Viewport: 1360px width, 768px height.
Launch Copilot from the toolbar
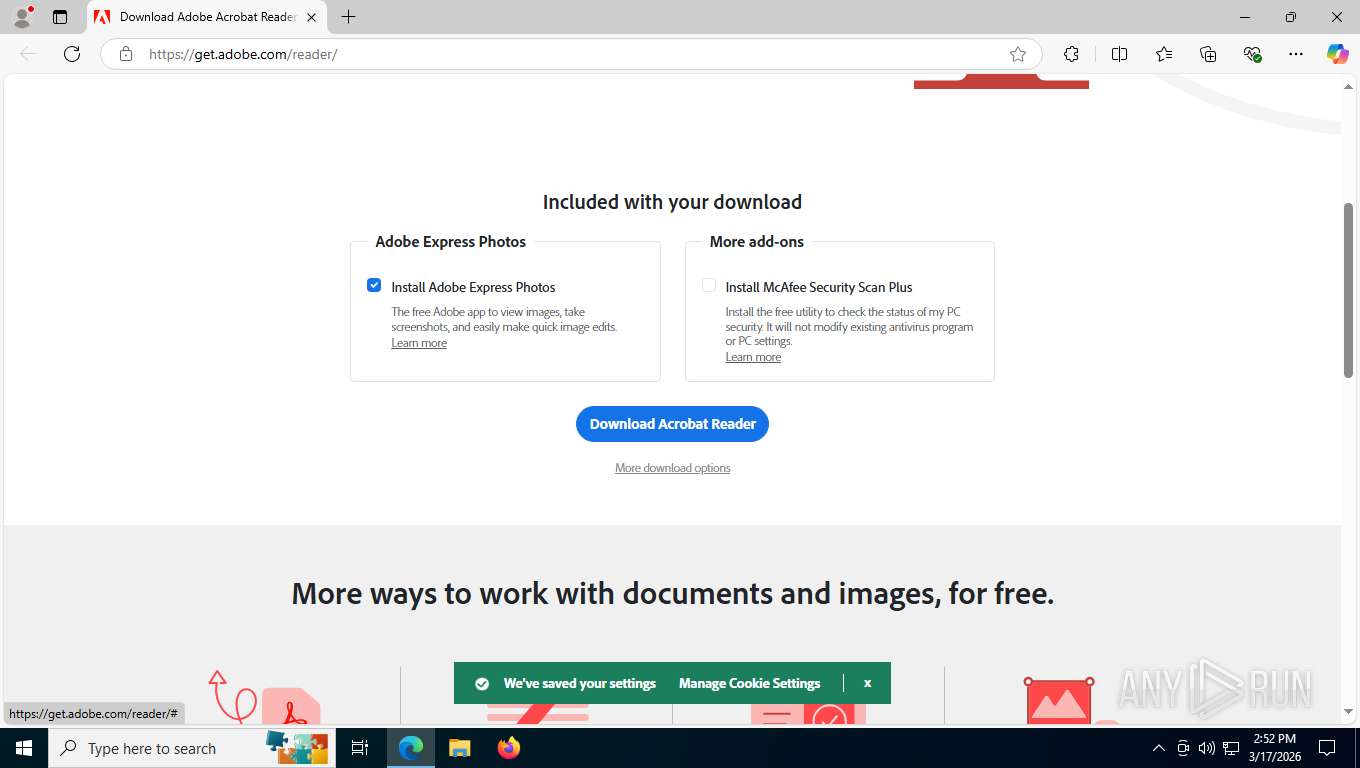tap(1337, 54)
